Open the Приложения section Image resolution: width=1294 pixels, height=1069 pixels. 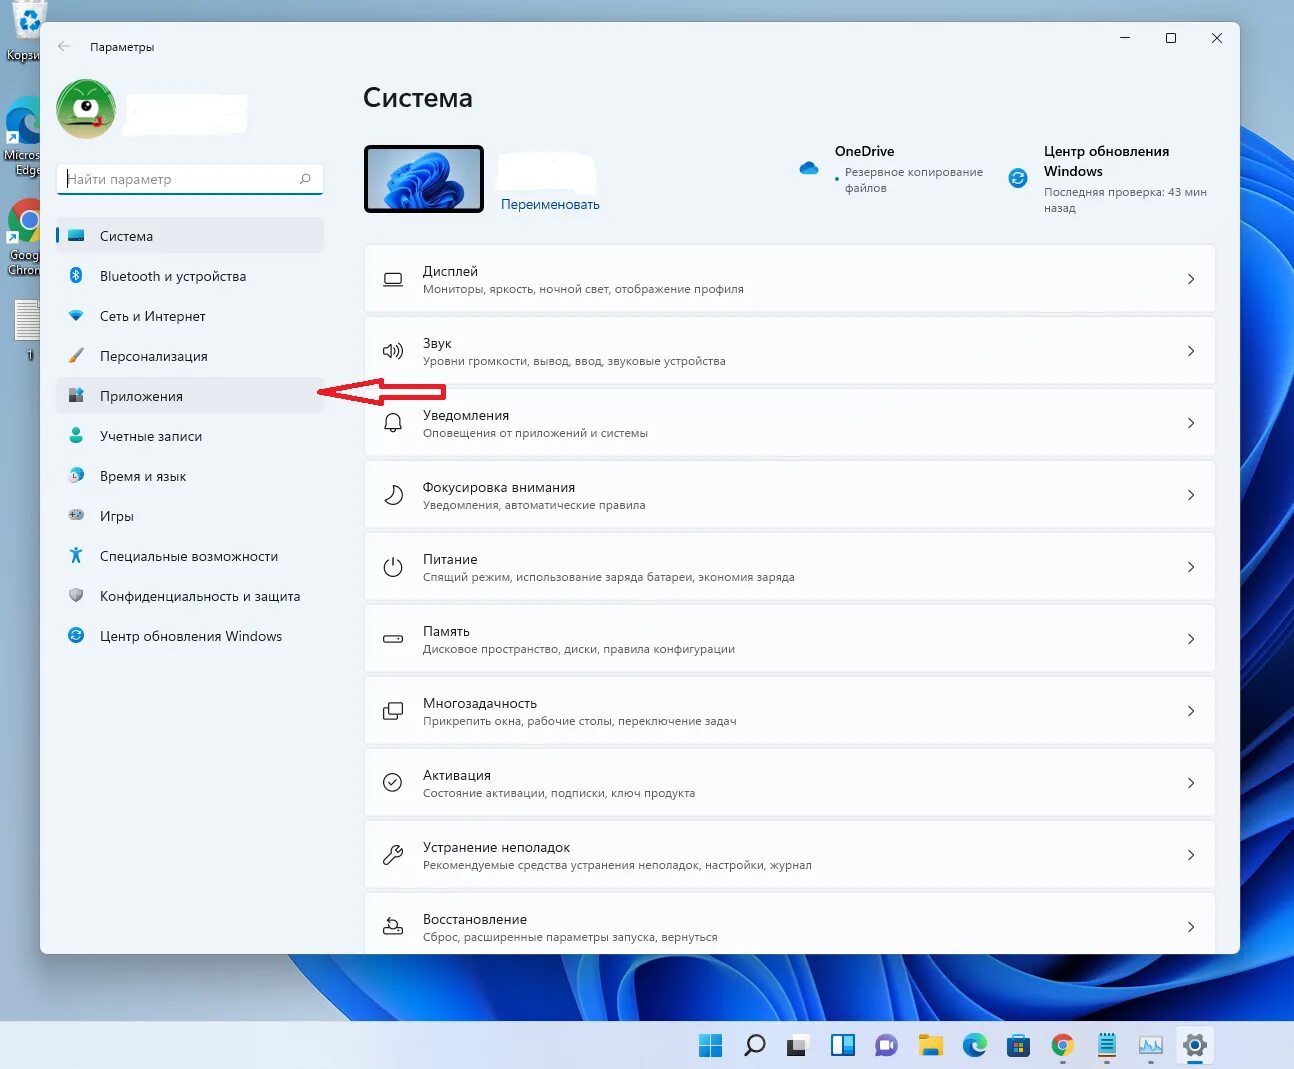click(x=190, y=396)
